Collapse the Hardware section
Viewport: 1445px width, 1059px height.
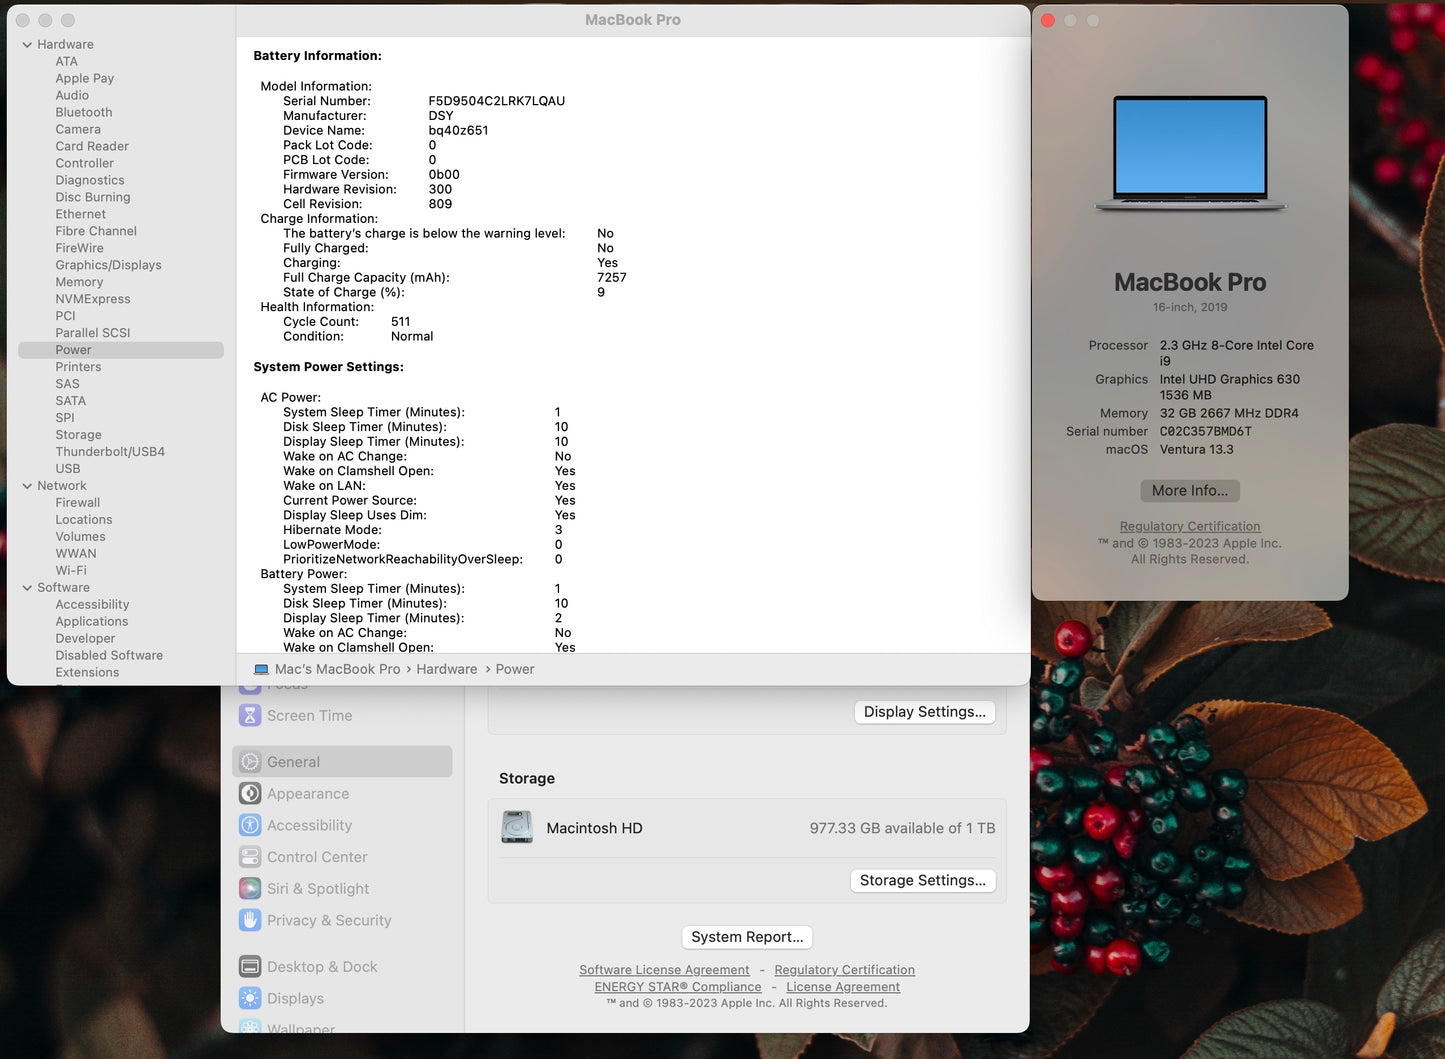click(x=26, y=44)
